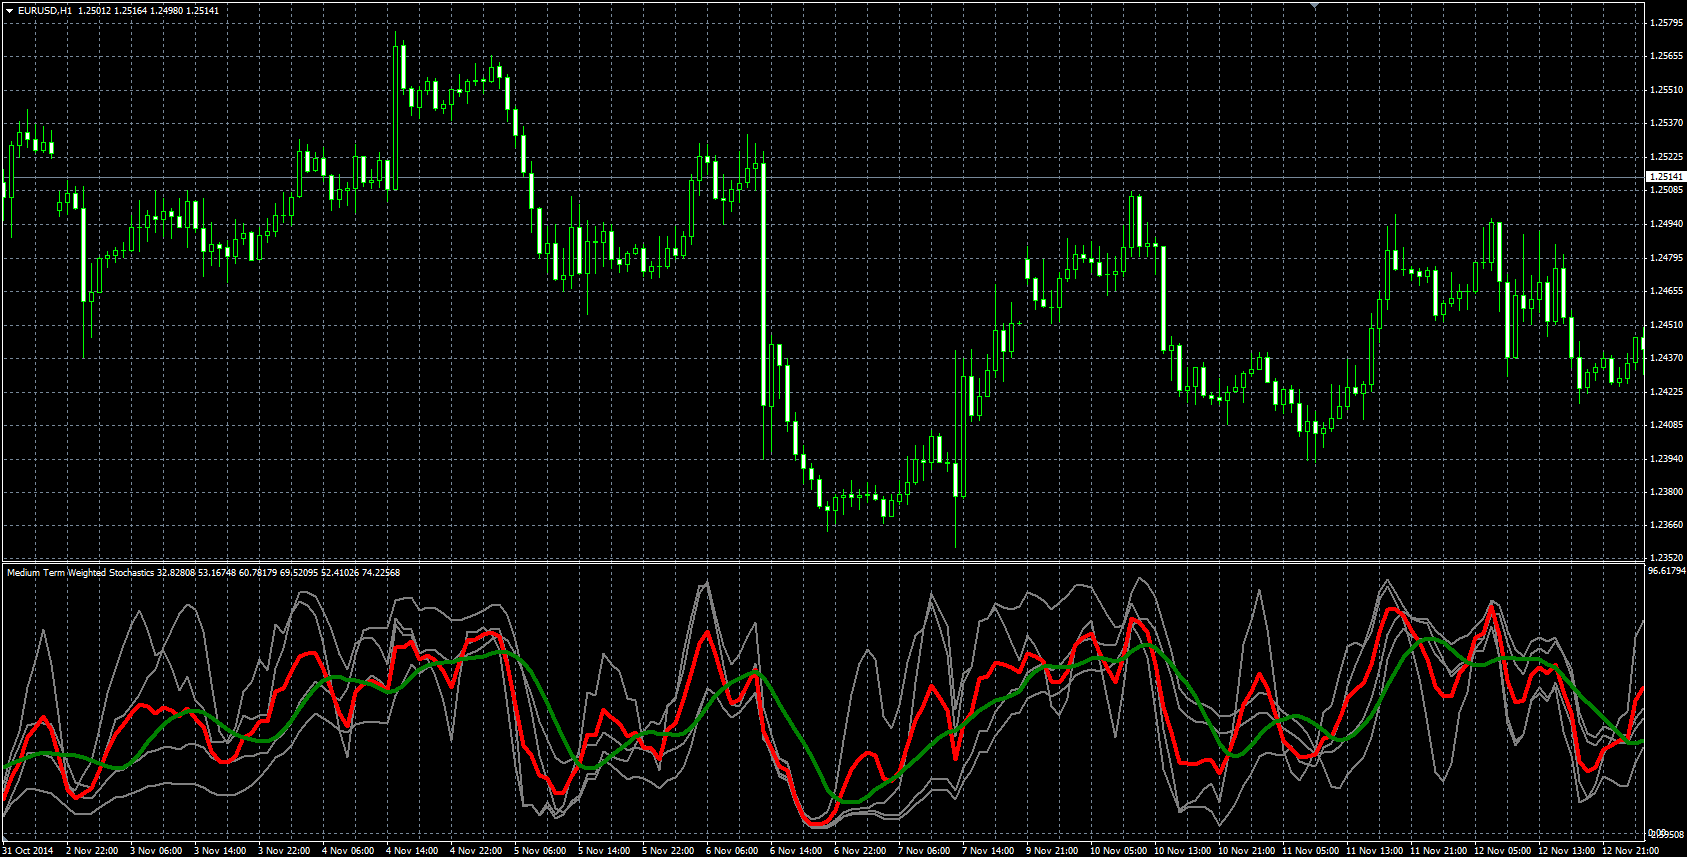Click the 3 Nov 22:00 time label

284,851
